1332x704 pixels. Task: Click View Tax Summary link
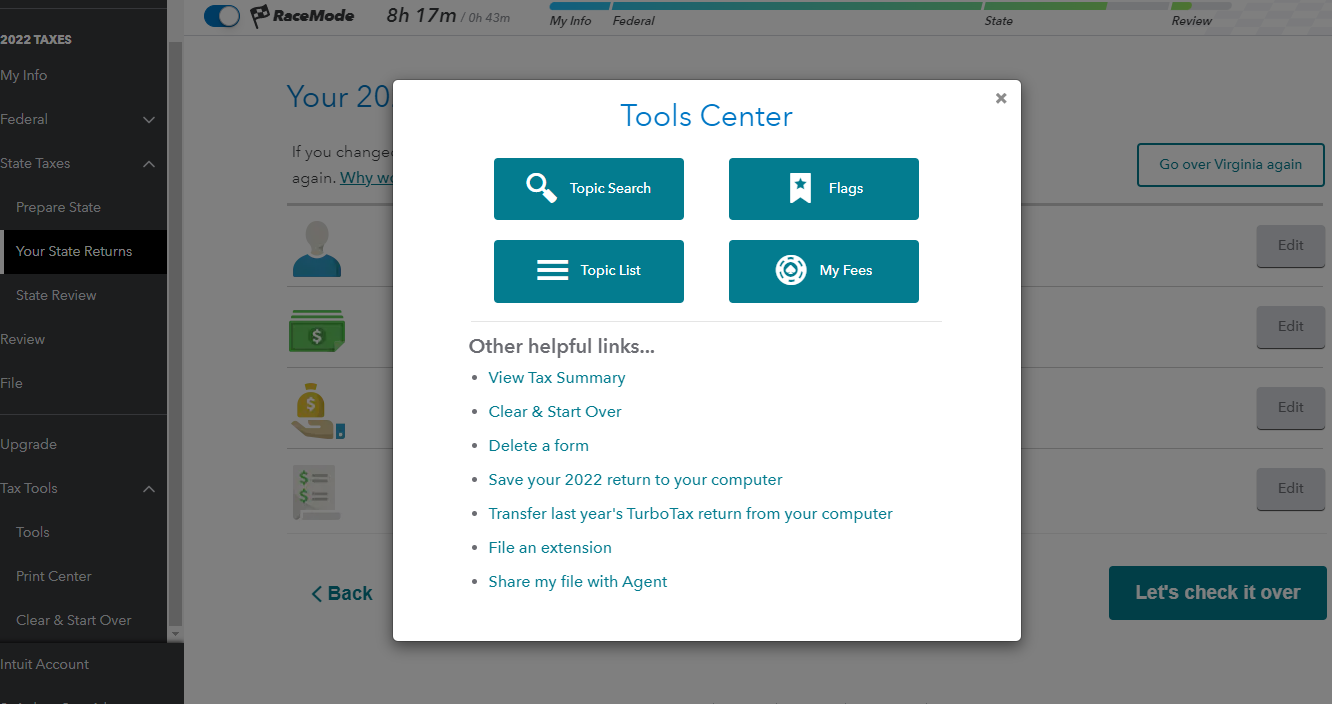click(x=557, y=378)
